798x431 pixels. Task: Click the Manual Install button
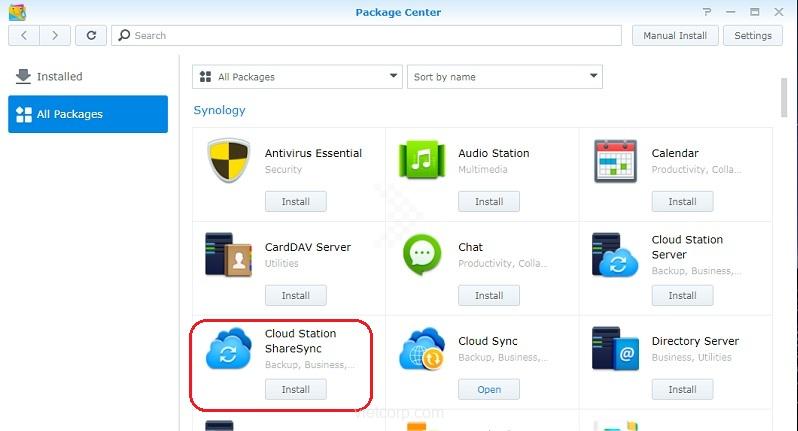click(x=675, y=35)
